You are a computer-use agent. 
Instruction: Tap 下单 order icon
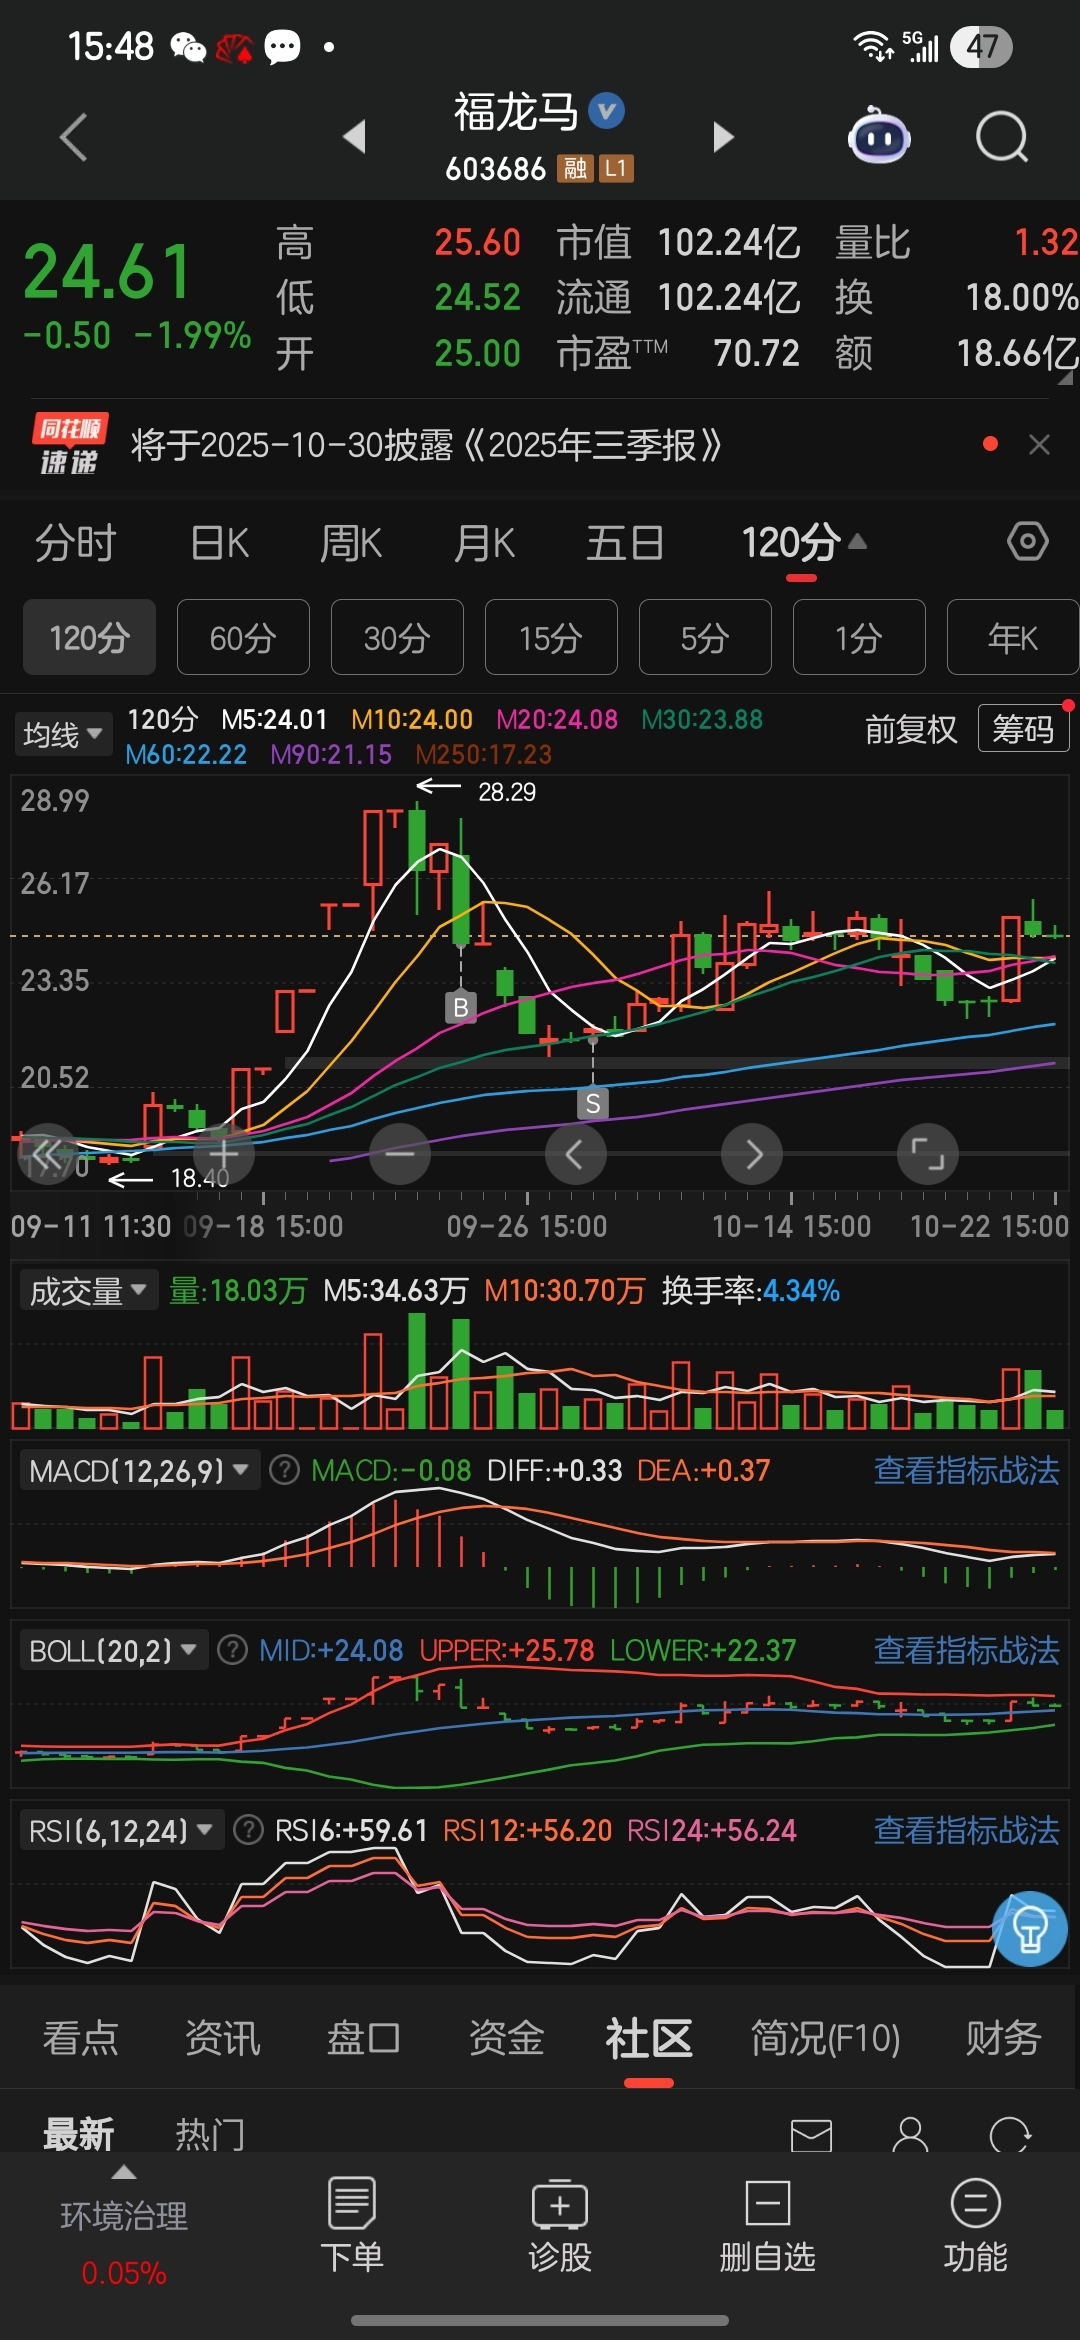(x=351, y=2223)
